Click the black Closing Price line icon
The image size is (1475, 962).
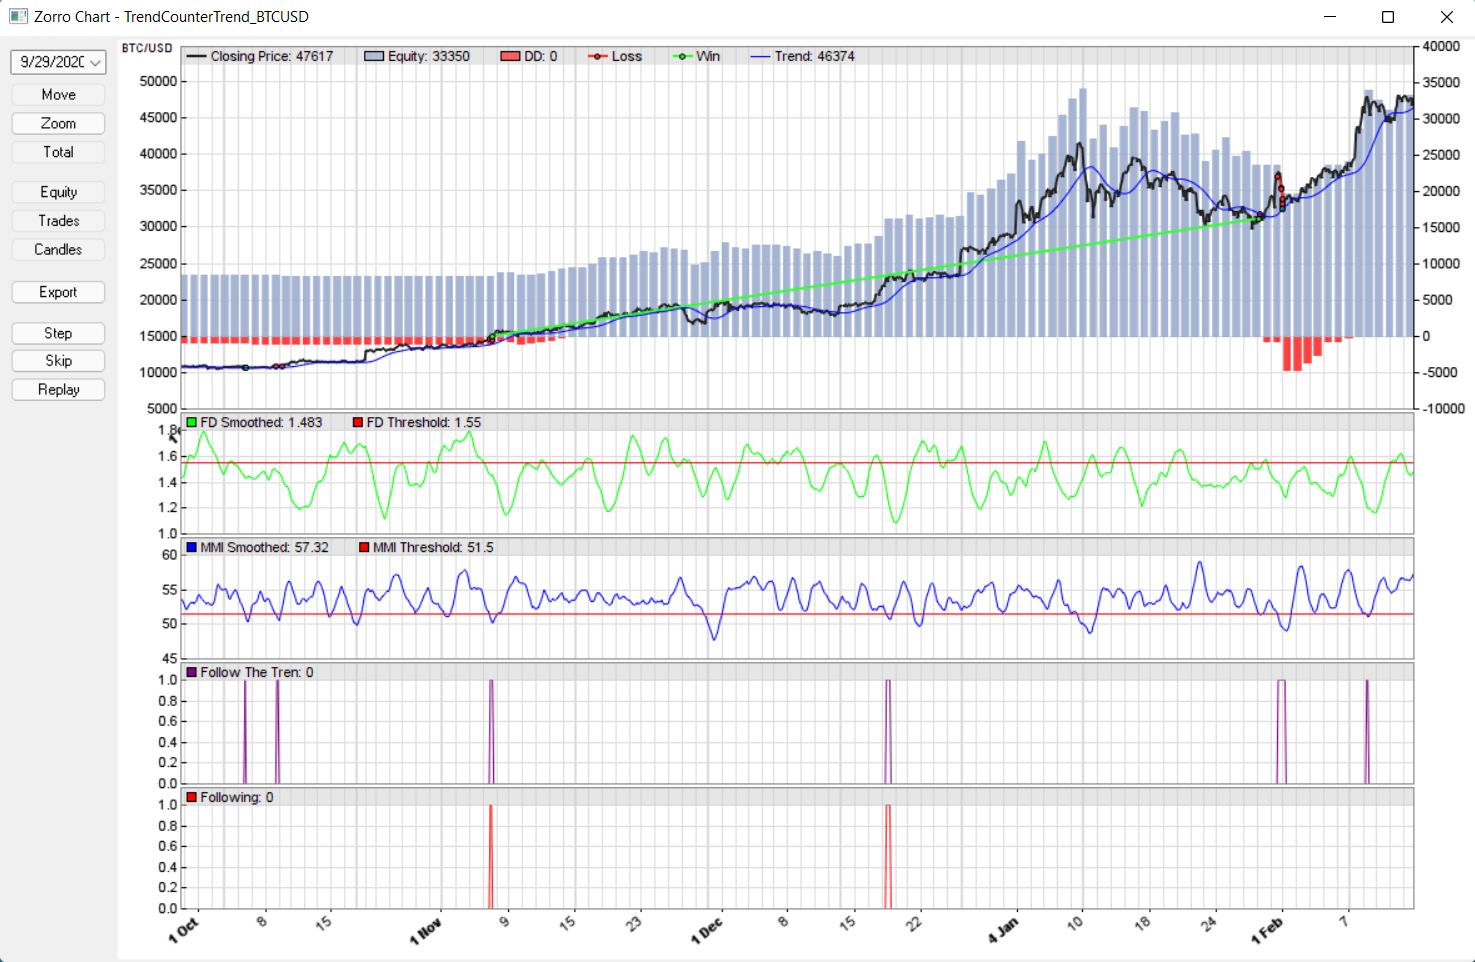pos(196,57)
